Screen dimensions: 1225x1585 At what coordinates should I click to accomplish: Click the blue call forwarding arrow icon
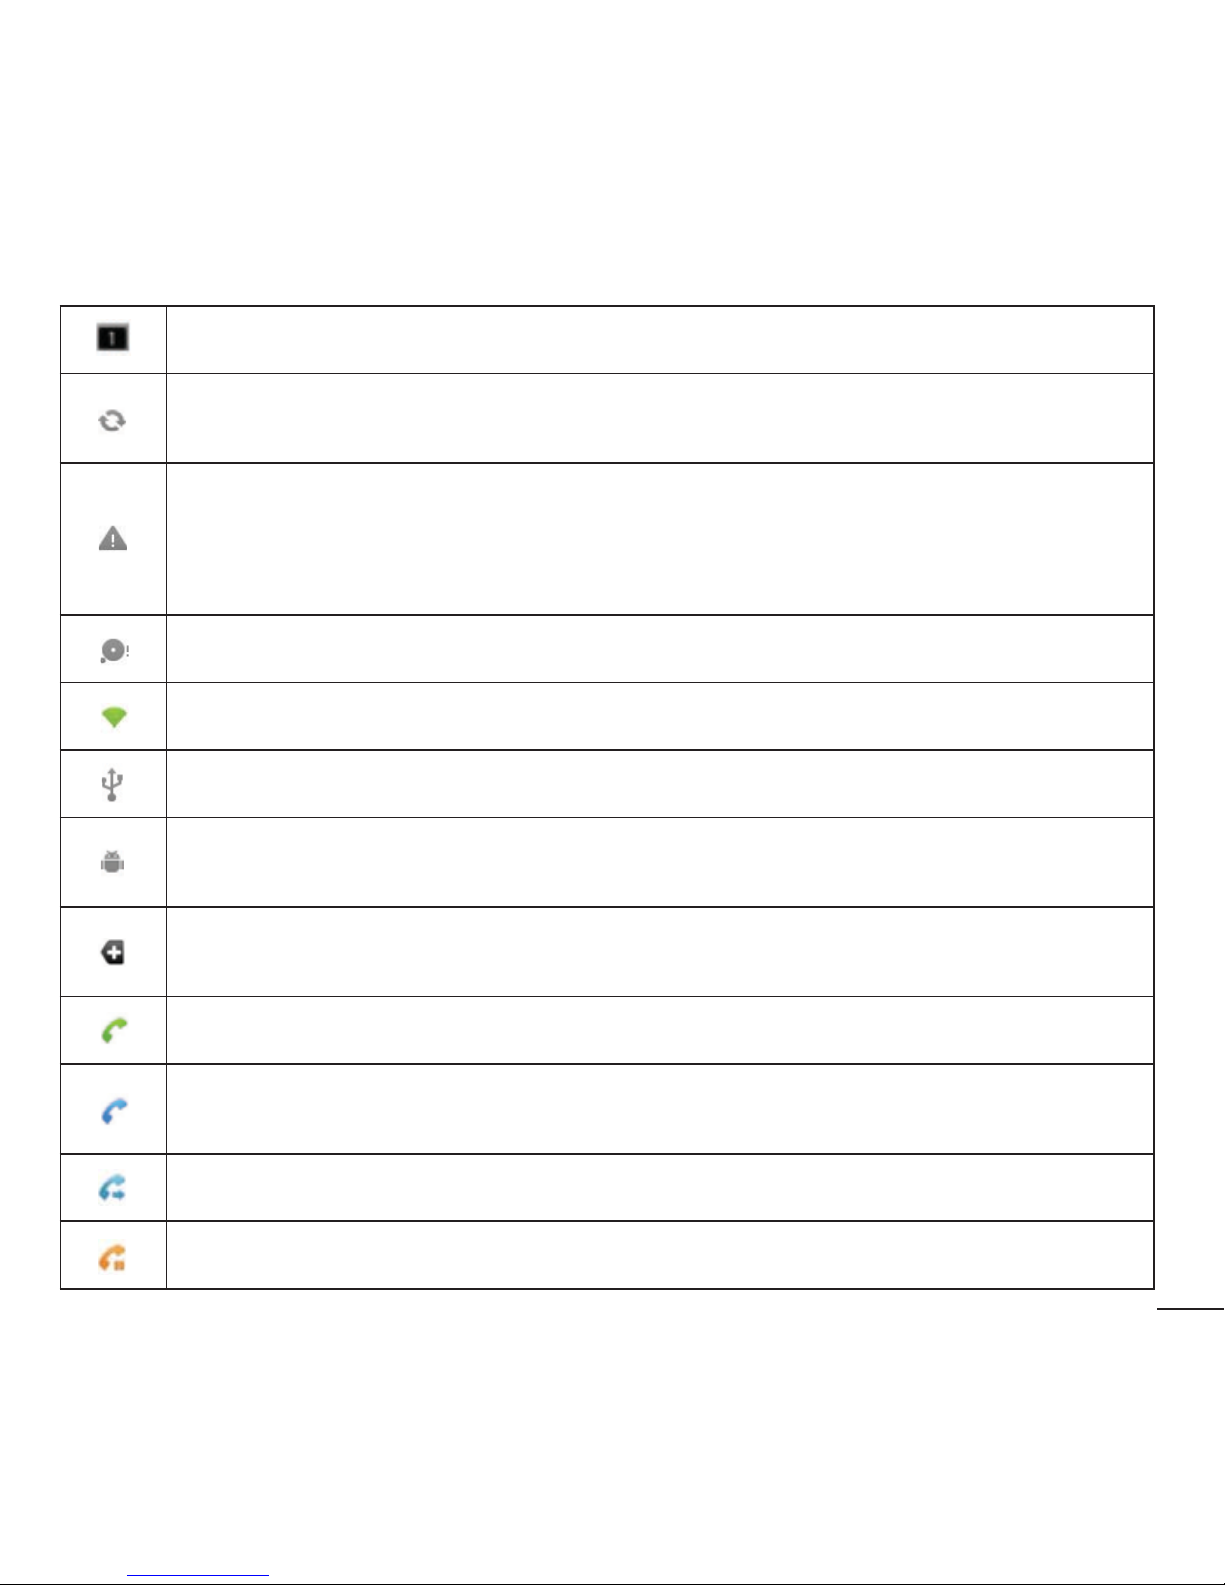tap(112, 1189)
